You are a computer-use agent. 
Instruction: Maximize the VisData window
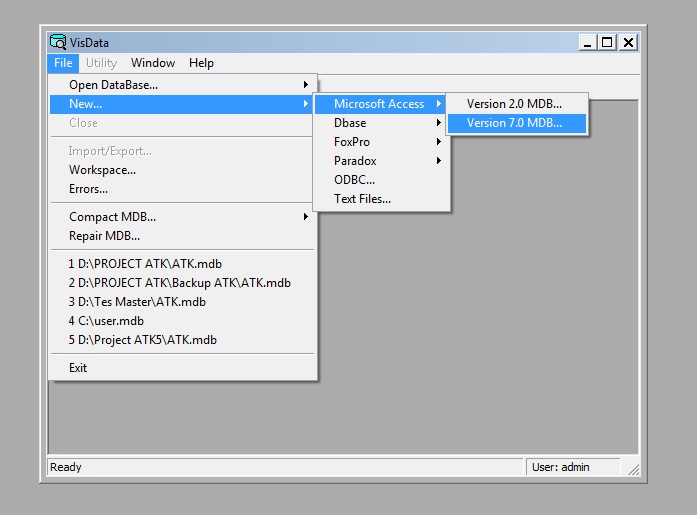[607, 43]
